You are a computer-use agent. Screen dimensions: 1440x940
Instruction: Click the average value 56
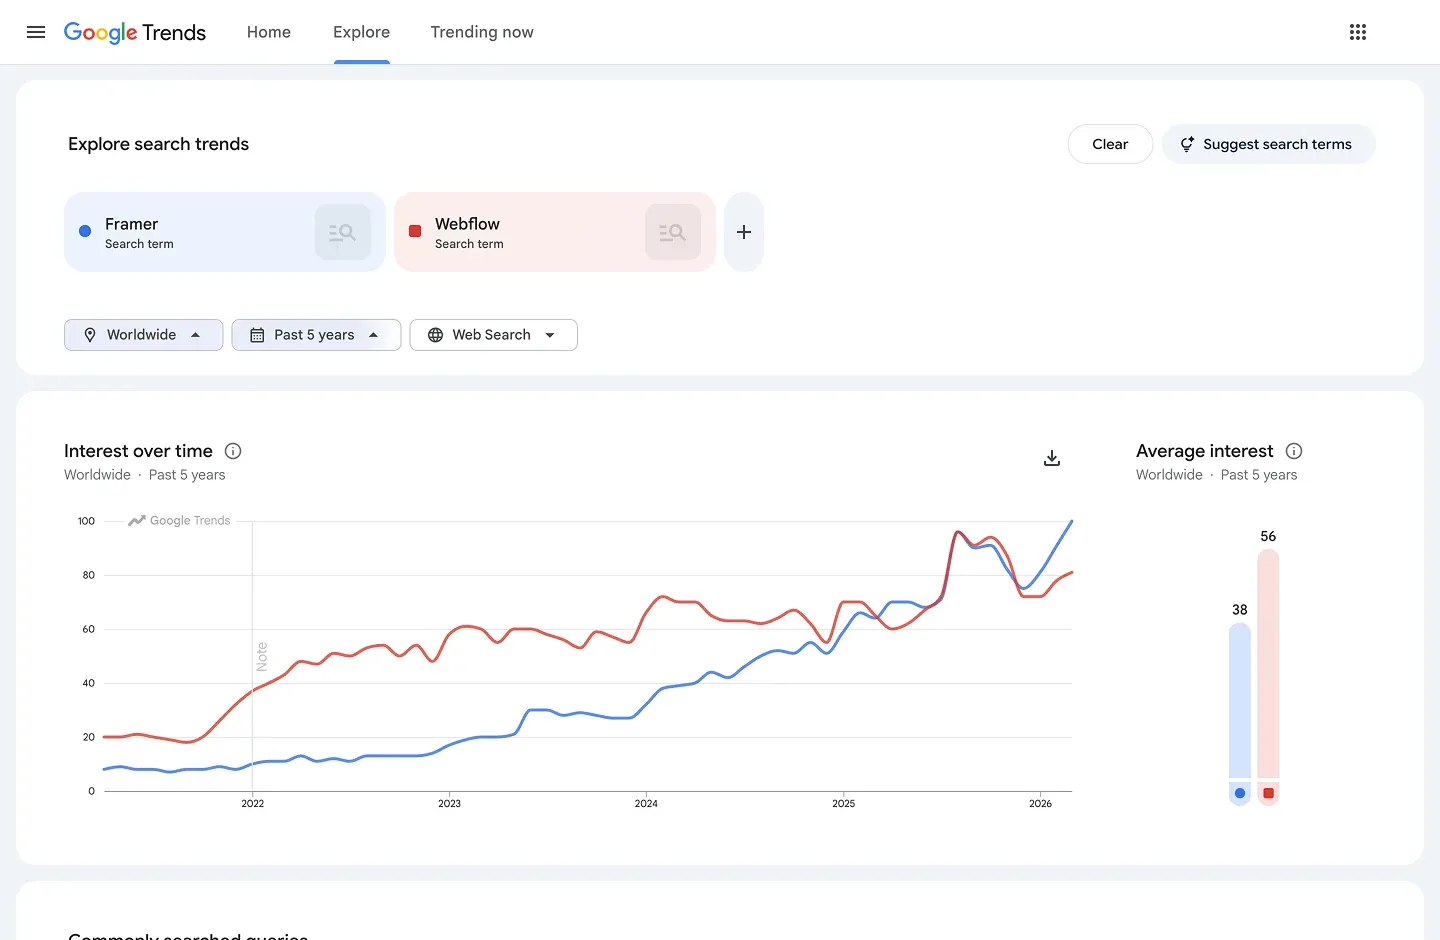click(1268, 536)
